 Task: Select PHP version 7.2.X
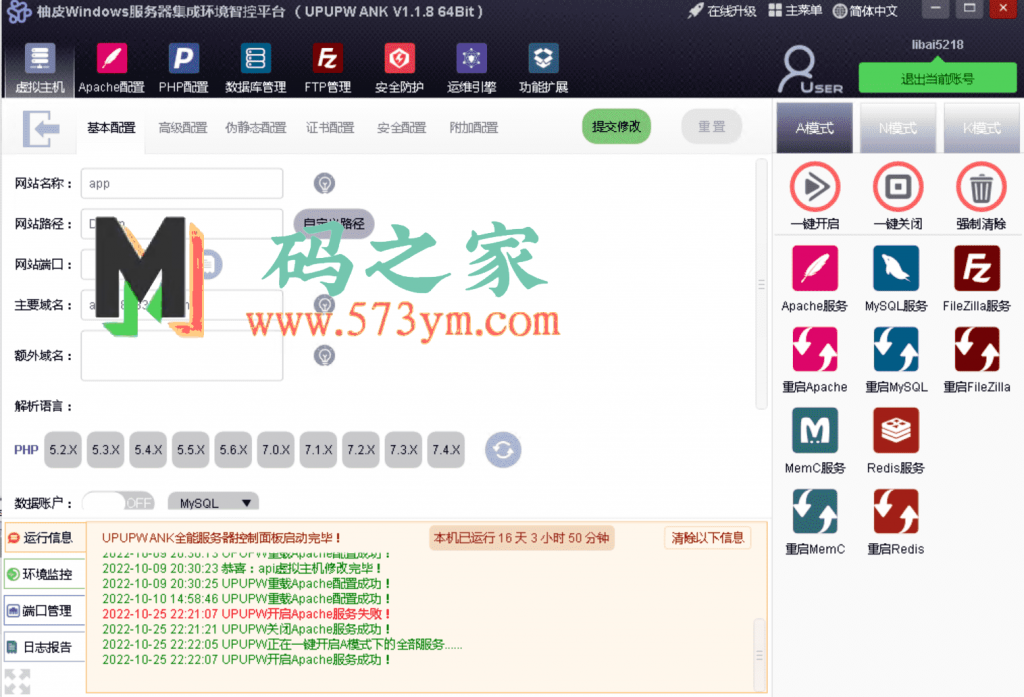pos(361,449)
